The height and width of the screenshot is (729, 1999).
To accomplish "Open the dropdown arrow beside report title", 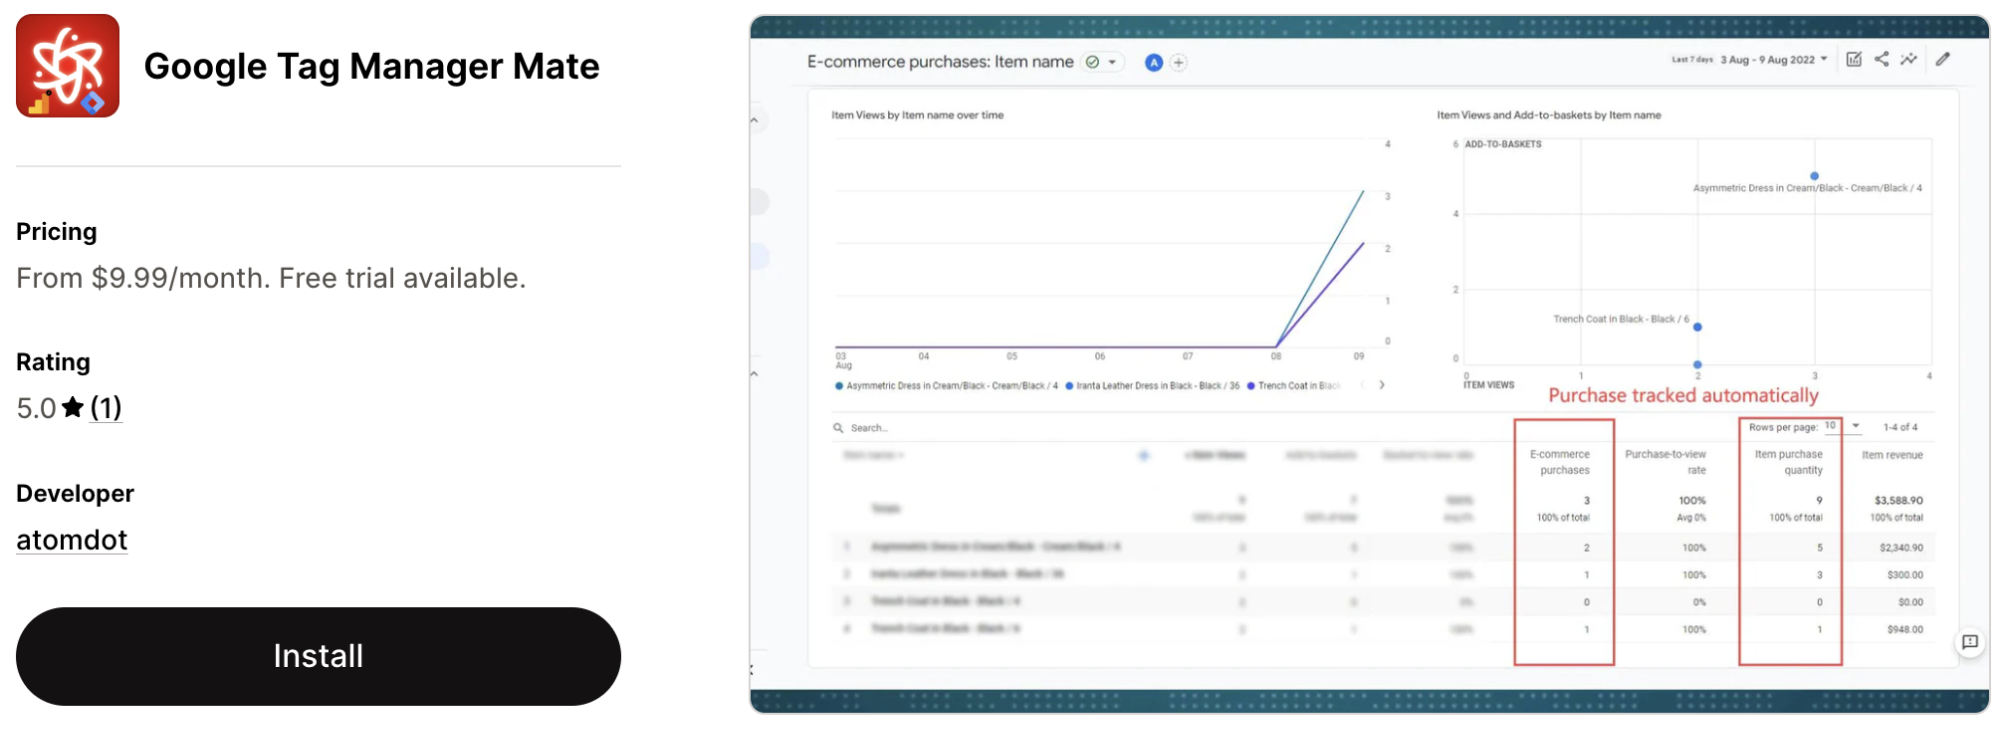I will [x=1112, y=62].
